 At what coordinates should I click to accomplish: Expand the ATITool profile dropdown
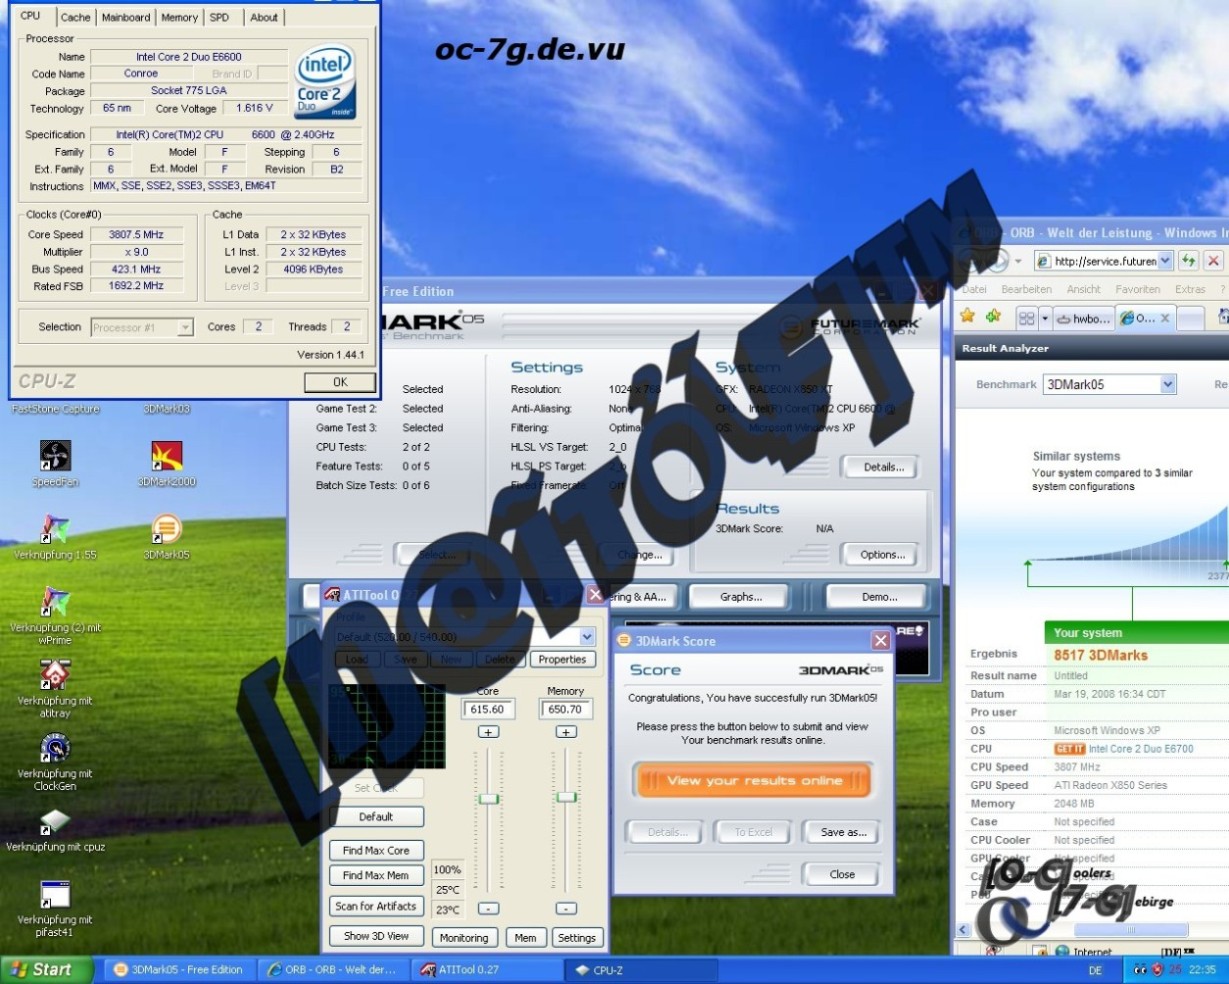click(x=587, y=637)
